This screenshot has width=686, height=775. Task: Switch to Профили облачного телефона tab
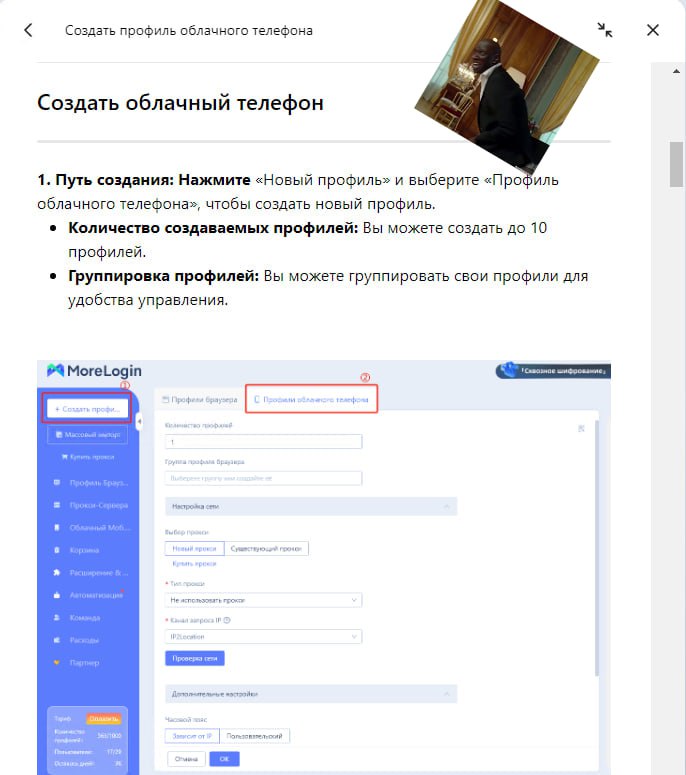pos(312,400)
